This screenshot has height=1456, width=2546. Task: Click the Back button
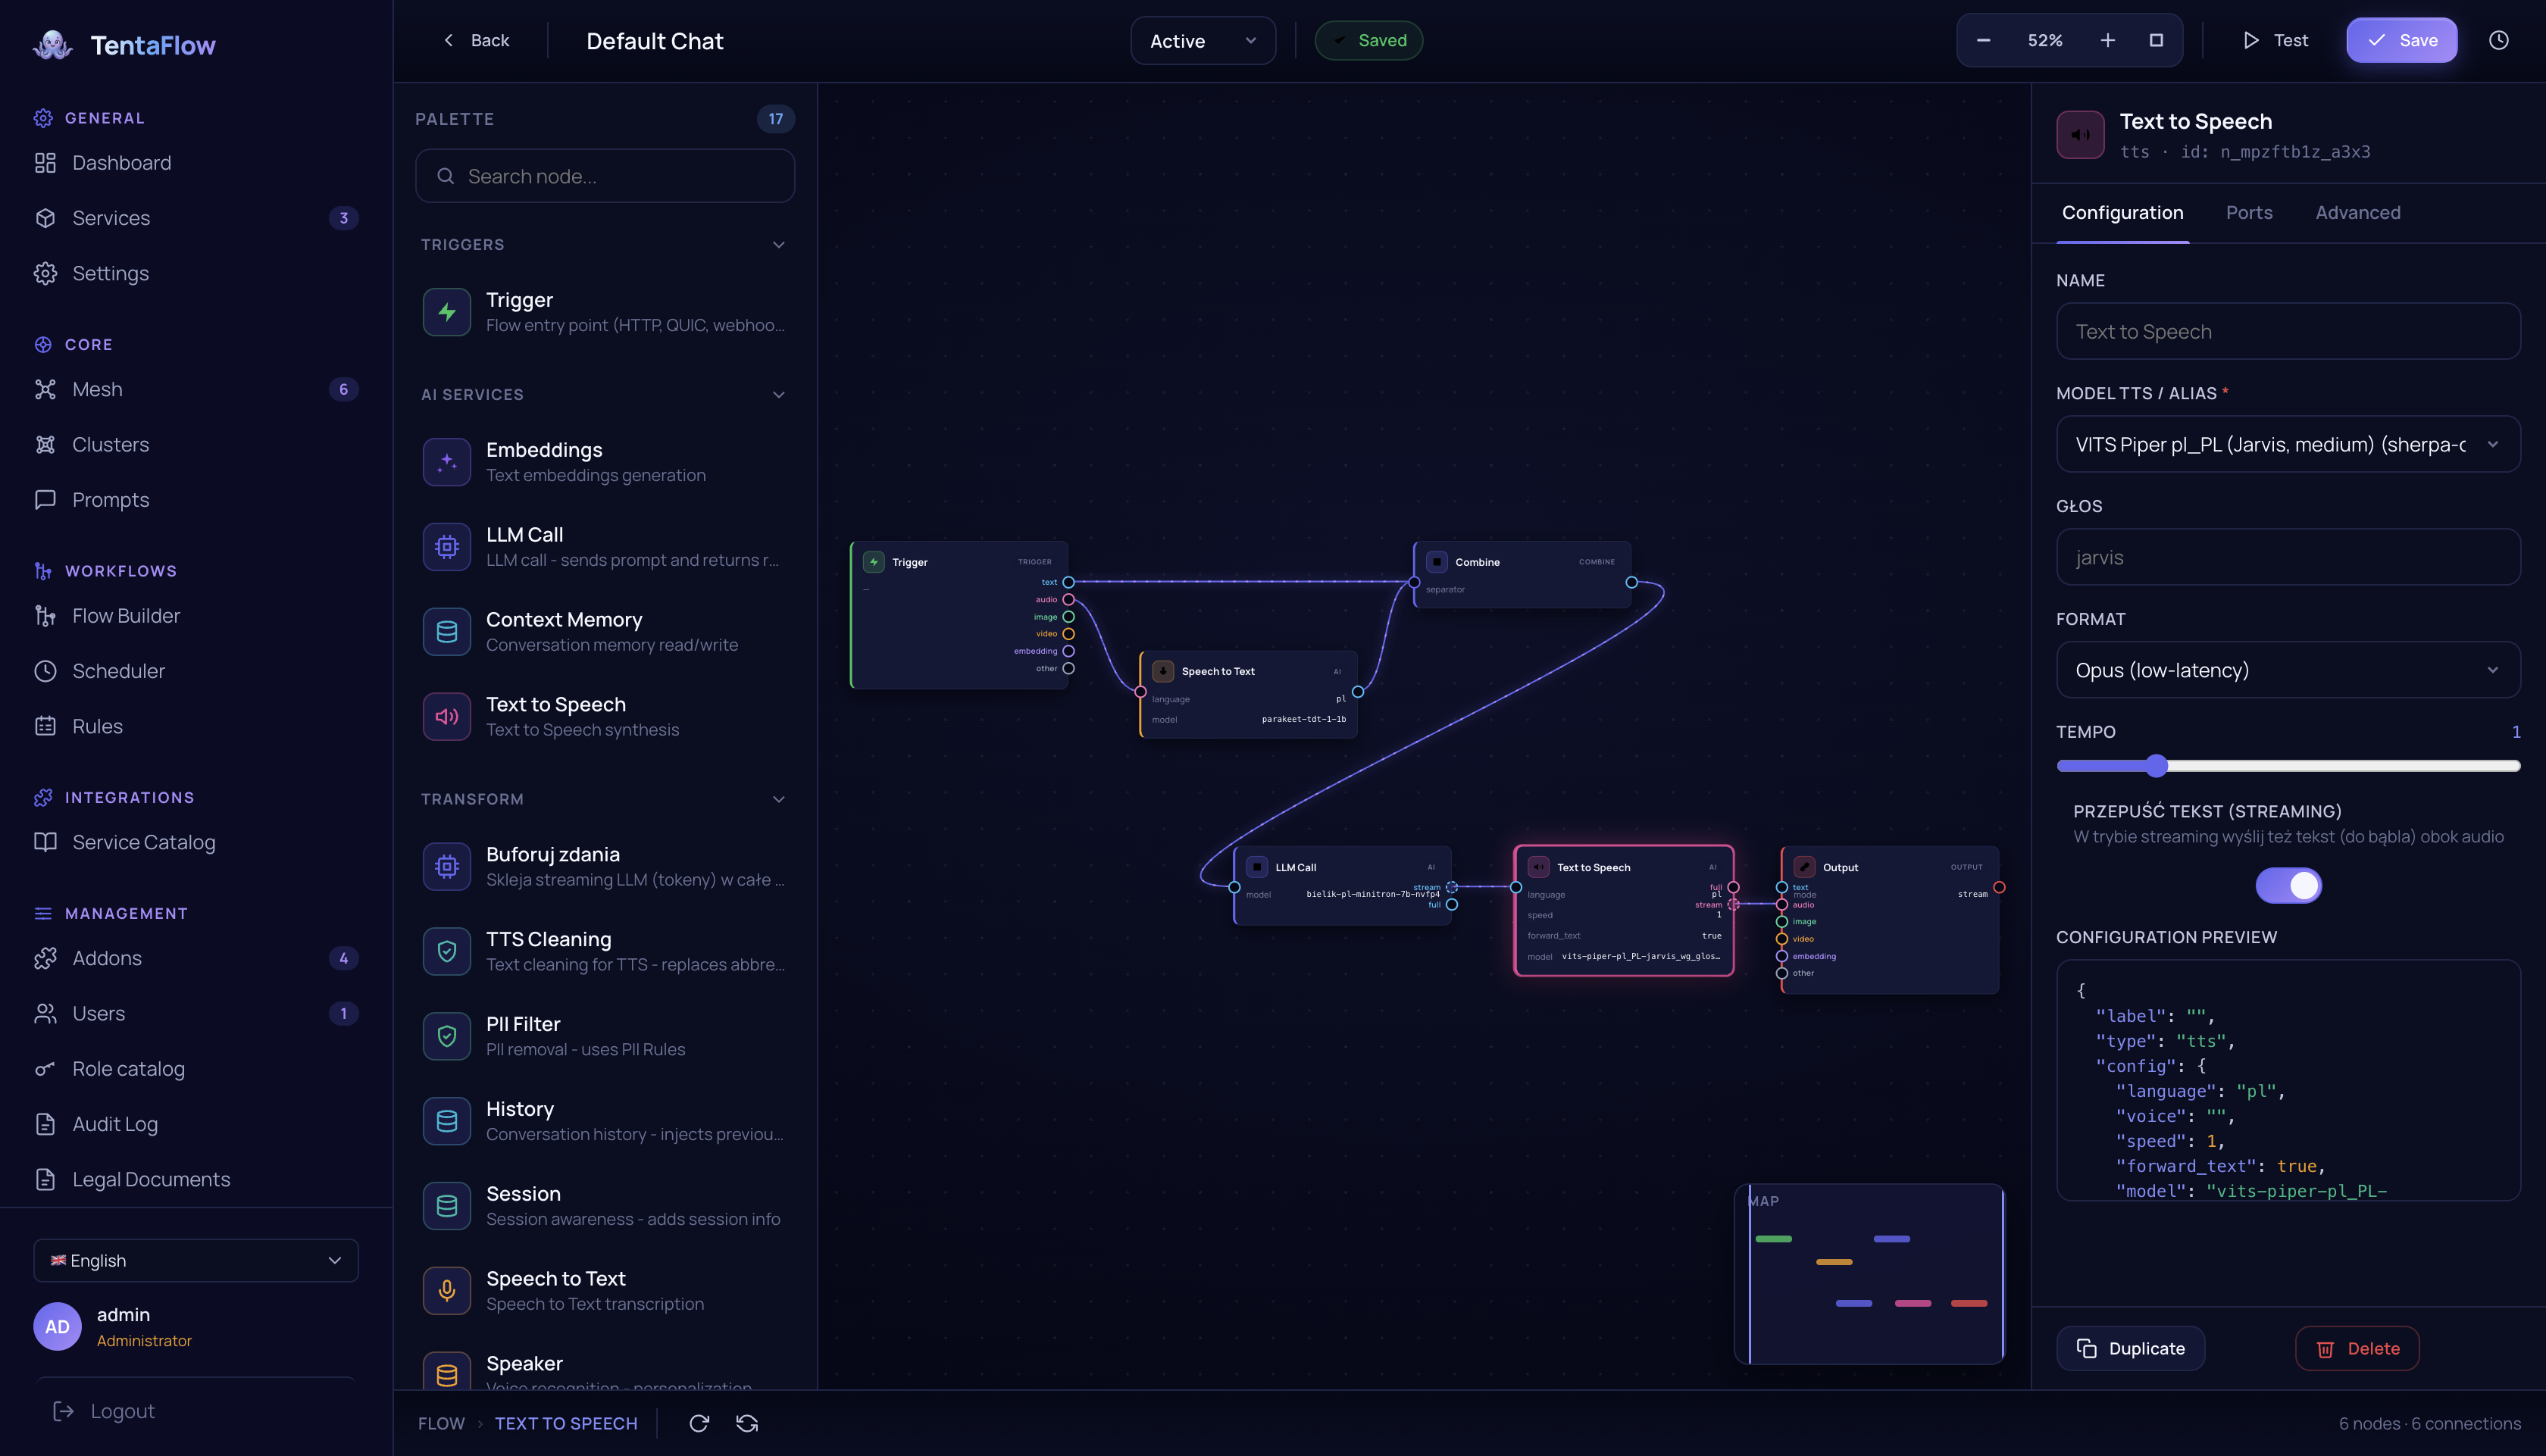tap(476, 40)
